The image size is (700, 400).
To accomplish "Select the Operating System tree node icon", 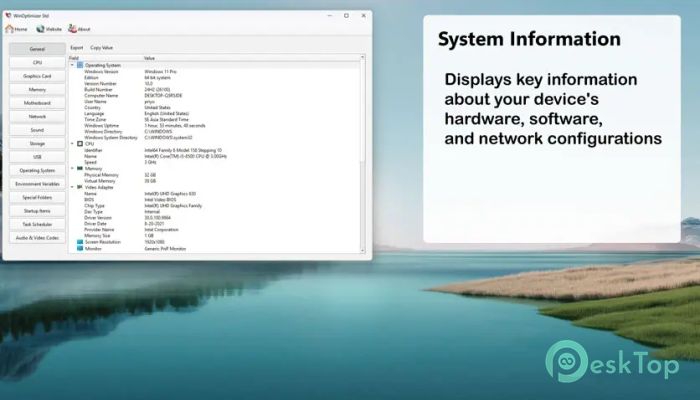I will (80, 65).
